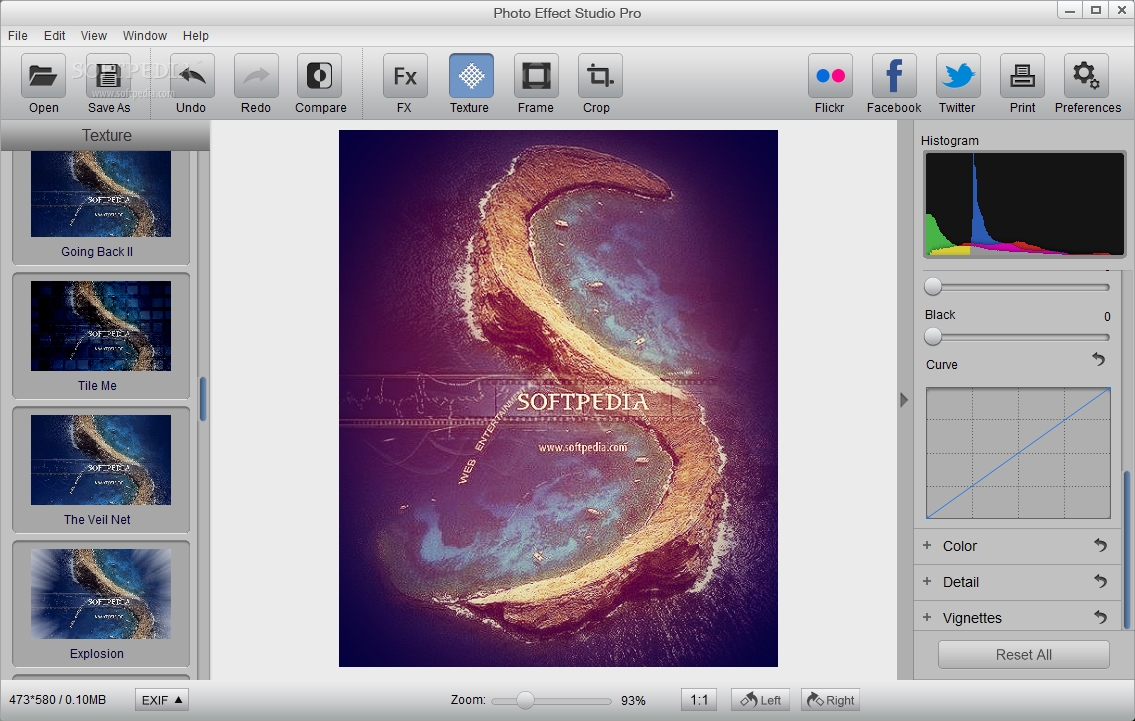The height and width of the screenshot is (721, 1135).
Task: Share photo to Twitter
Action: pos(958,77)
